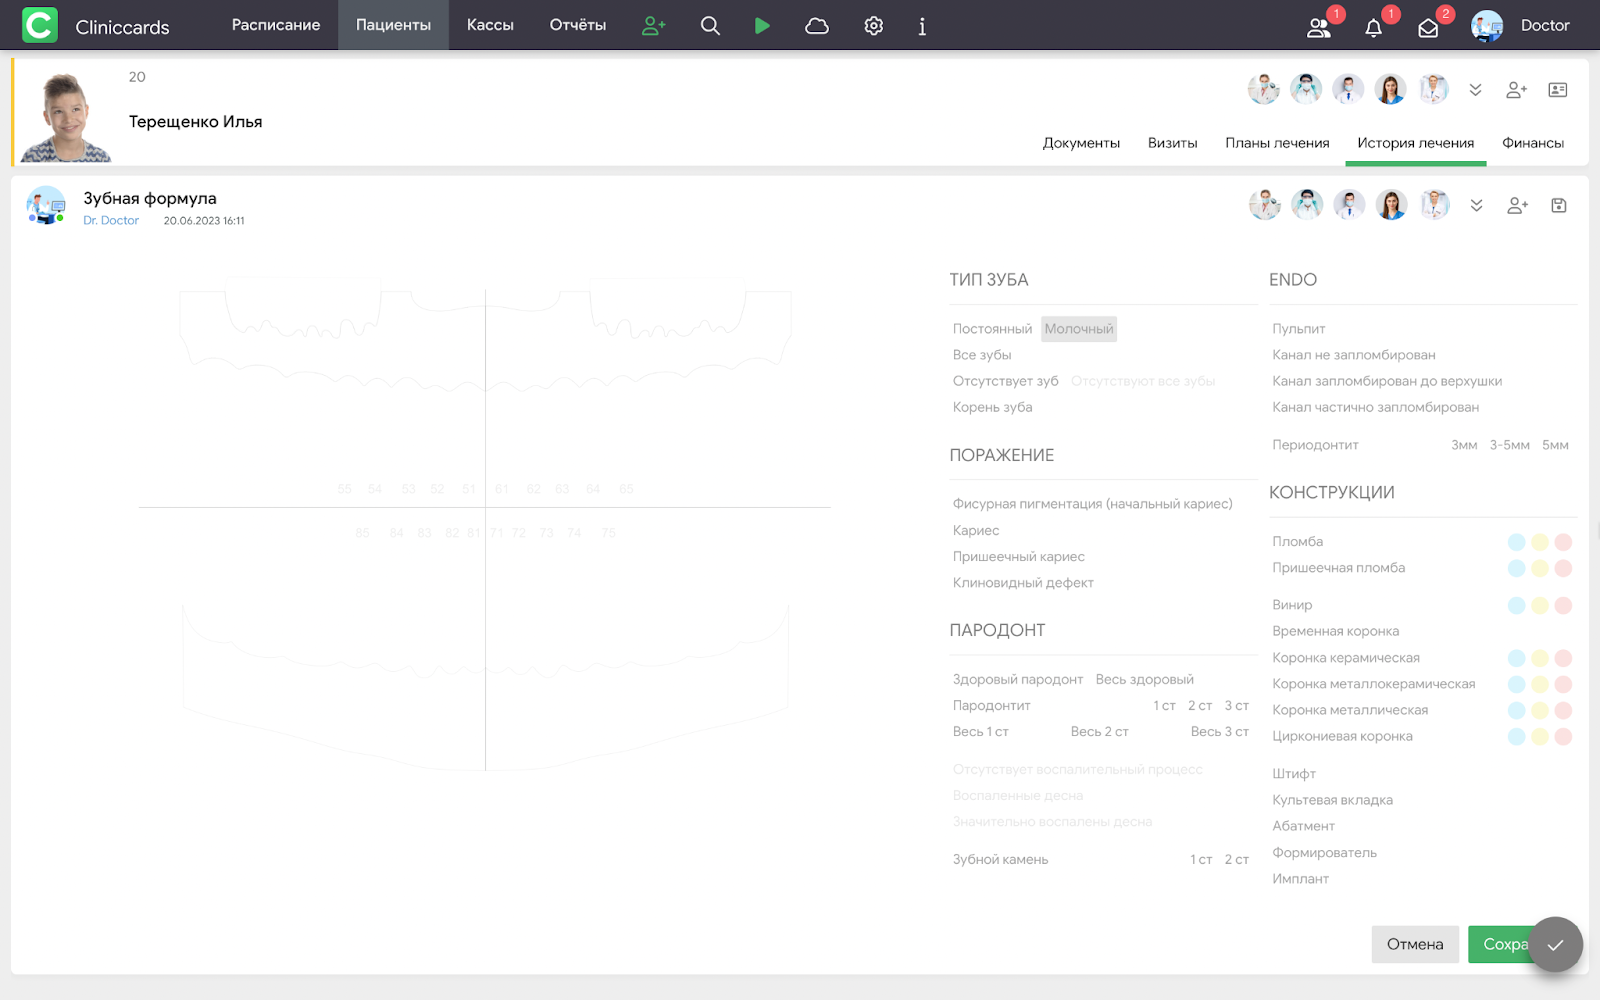This screenshot has height=1000, width=1600.
Task: Select Фисурная пигментация option
Action: pos(1092,504)
